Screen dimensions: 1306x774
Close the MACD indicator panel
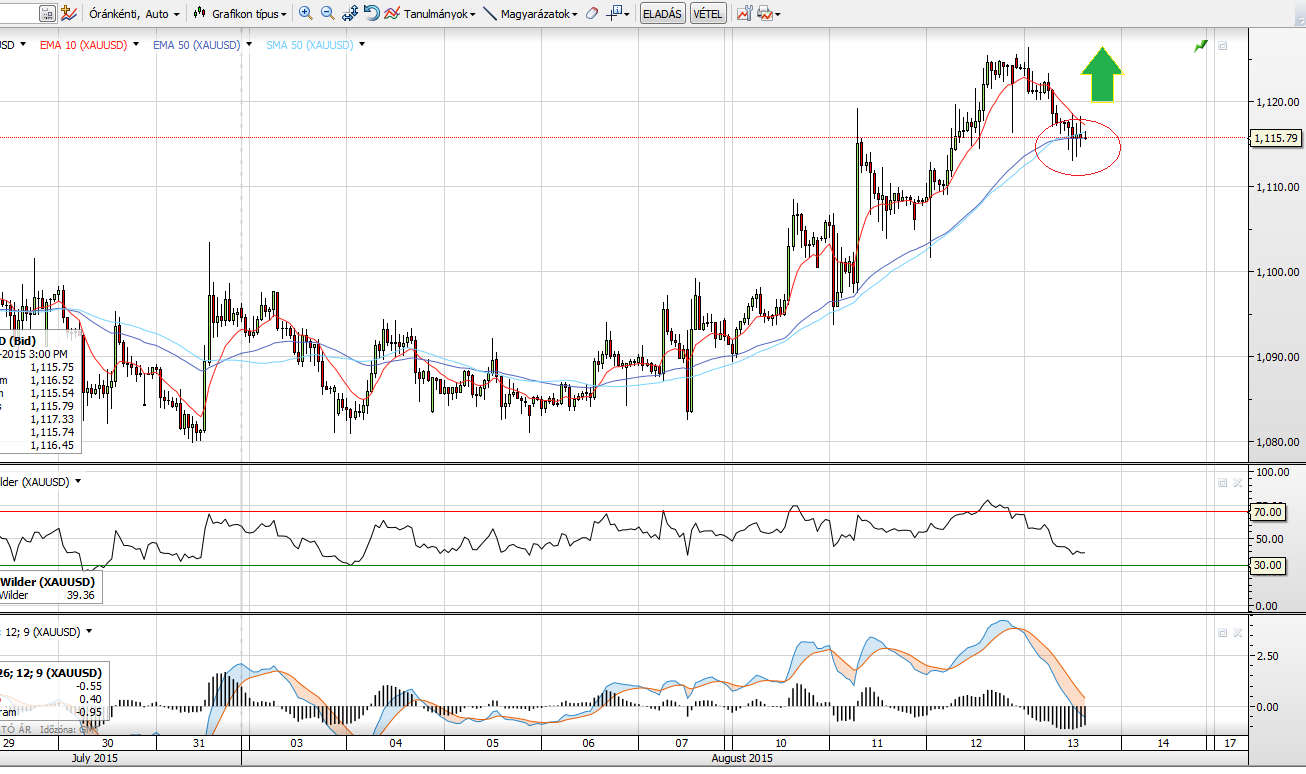coord(1237,633)
